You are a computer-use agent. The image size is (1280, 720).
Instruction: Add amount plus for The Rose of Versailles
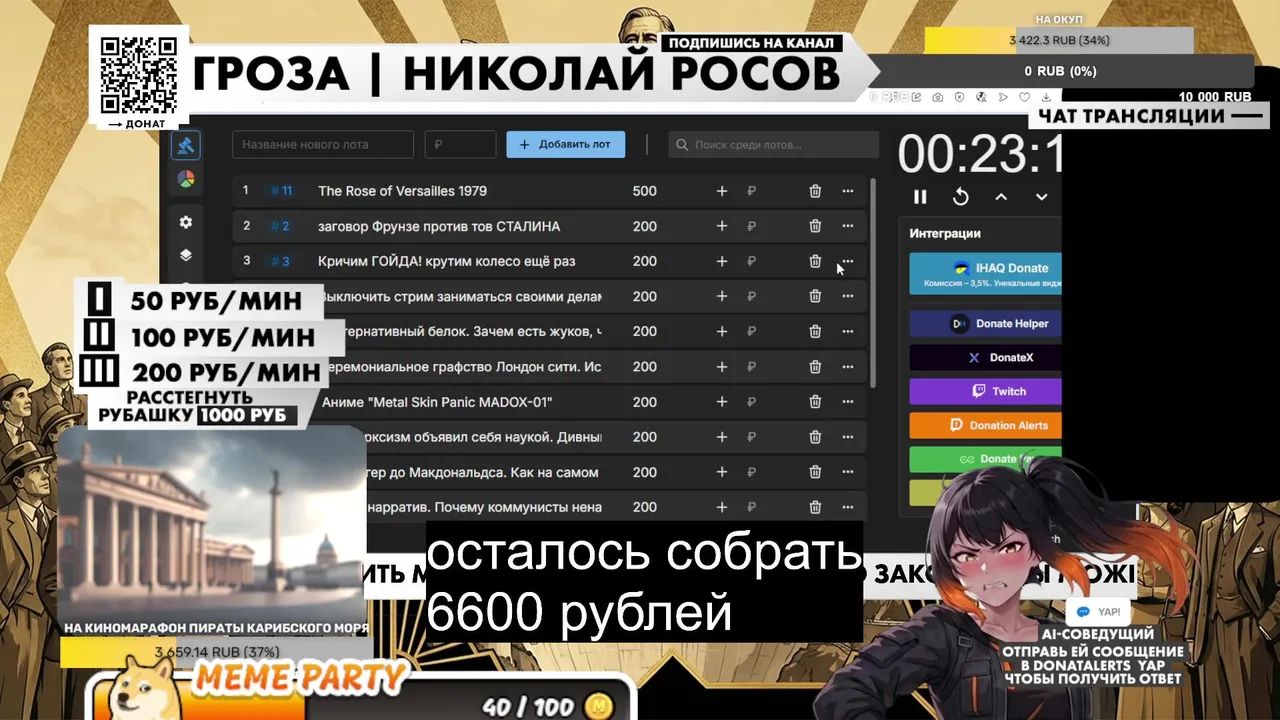pyautogui.click(x=722, y=191)
